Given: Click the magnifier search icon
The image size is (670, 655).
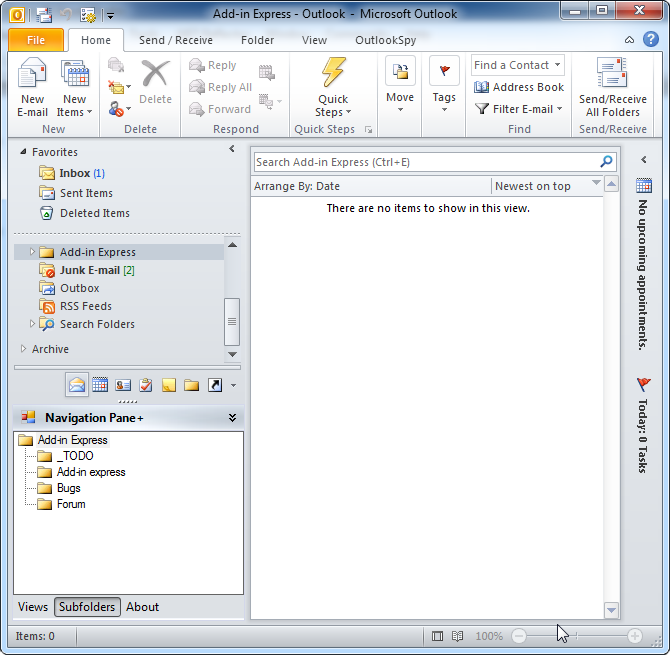Looking at the screenshot, I should (x=606, y=162).
